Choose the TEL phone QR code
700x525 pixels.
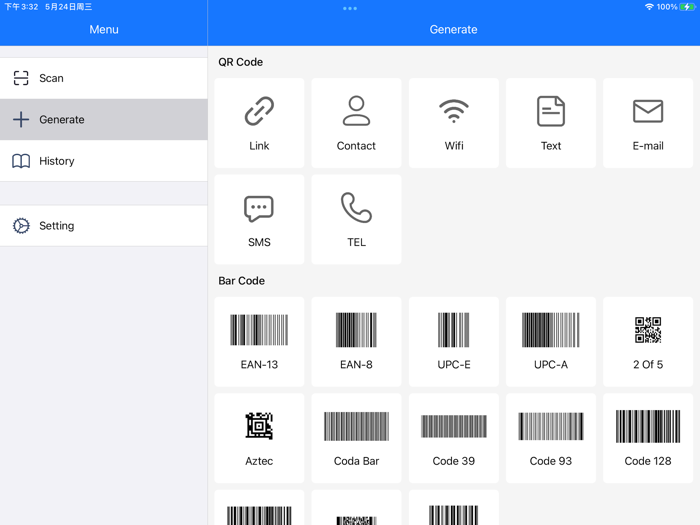356,220
